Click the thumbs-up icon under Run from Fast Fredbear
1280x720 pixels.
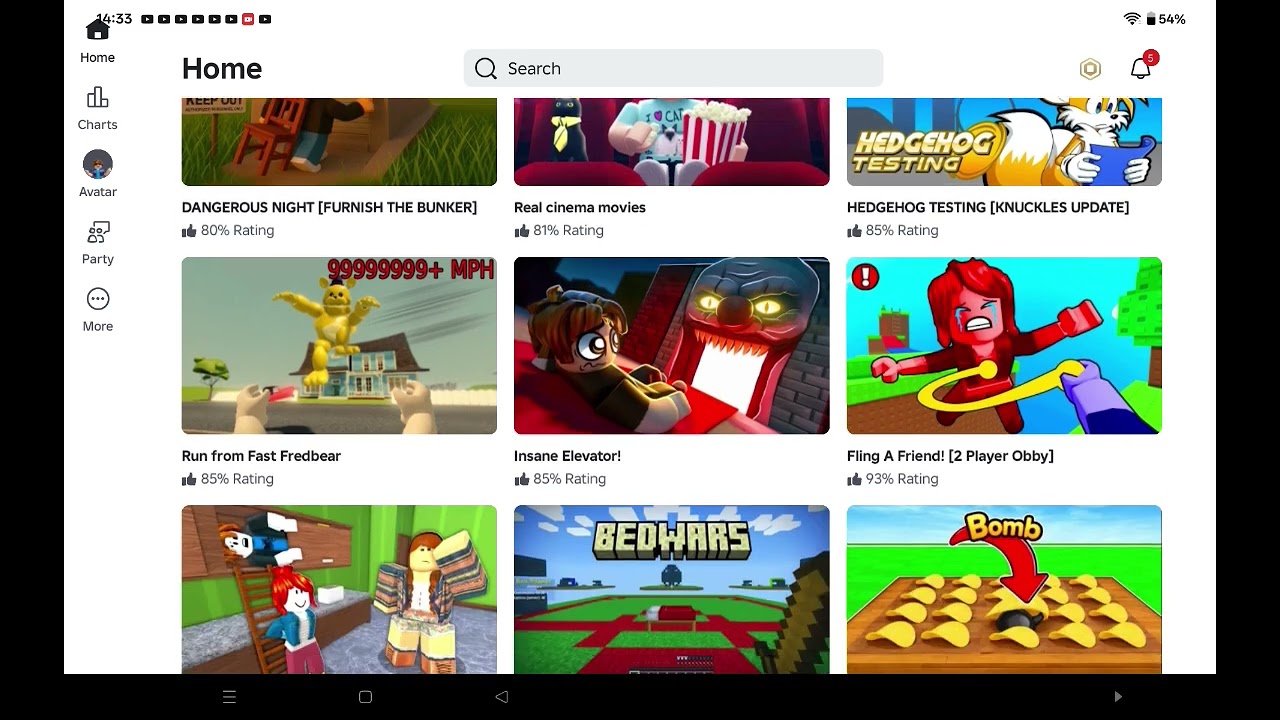pos(189,479)
